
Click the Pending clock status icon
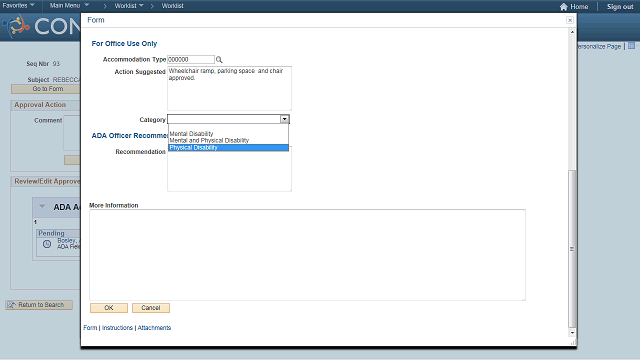47,244
